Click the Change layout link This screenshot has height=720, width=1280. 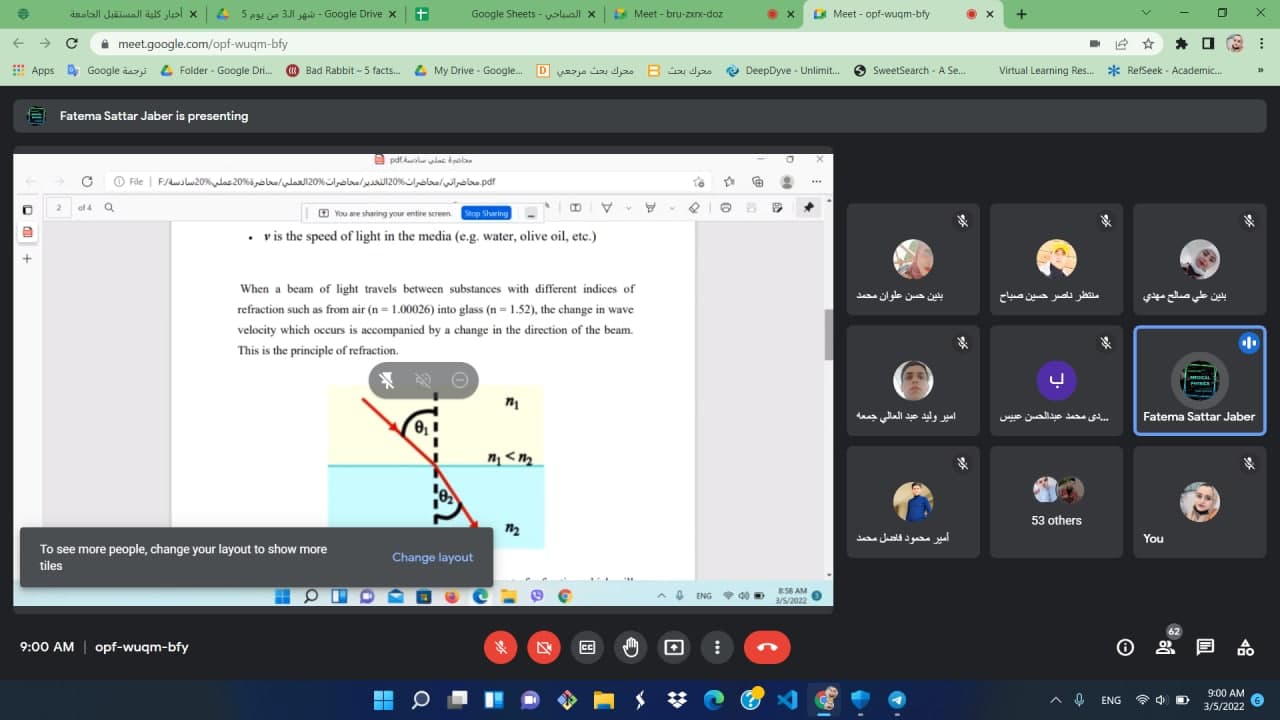(432, 557)
